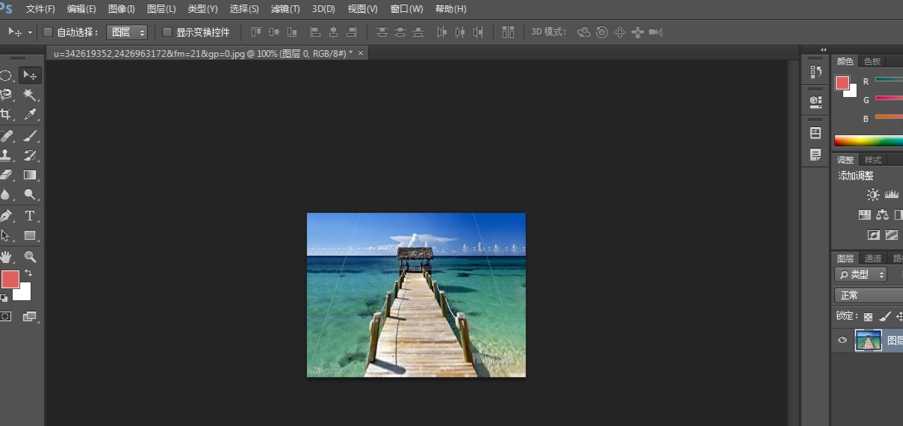Click the foreground color swatch in toolbar
This screenshot has height=426, width=903.
(9, 279)
